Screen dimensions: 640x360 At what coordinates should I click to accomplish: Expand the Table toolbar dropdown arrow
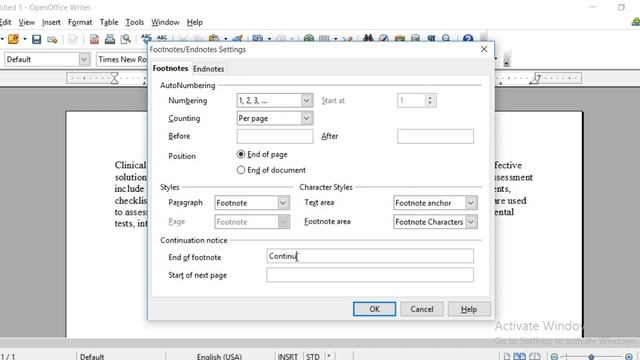(335, 39)
